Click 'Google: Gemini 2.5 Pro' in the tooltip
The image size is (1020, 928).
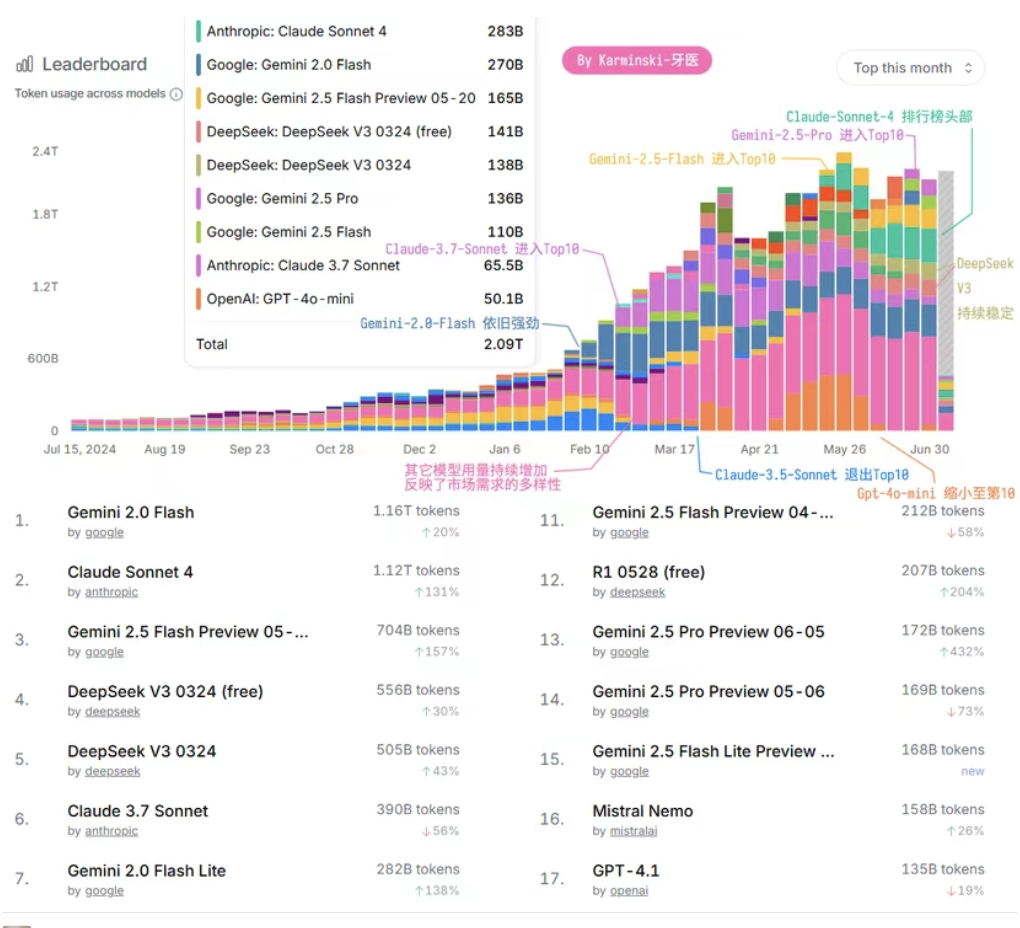282,198
